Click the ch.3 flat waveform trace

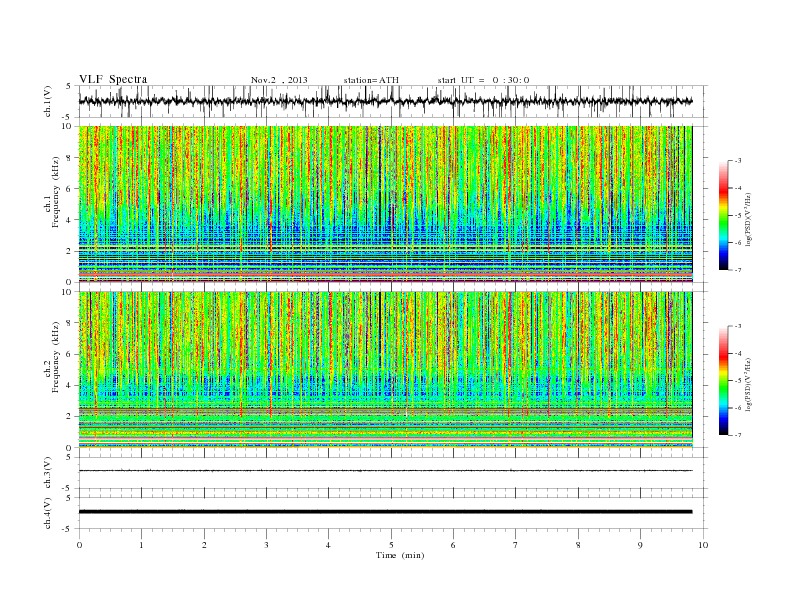tap(385, 471)
